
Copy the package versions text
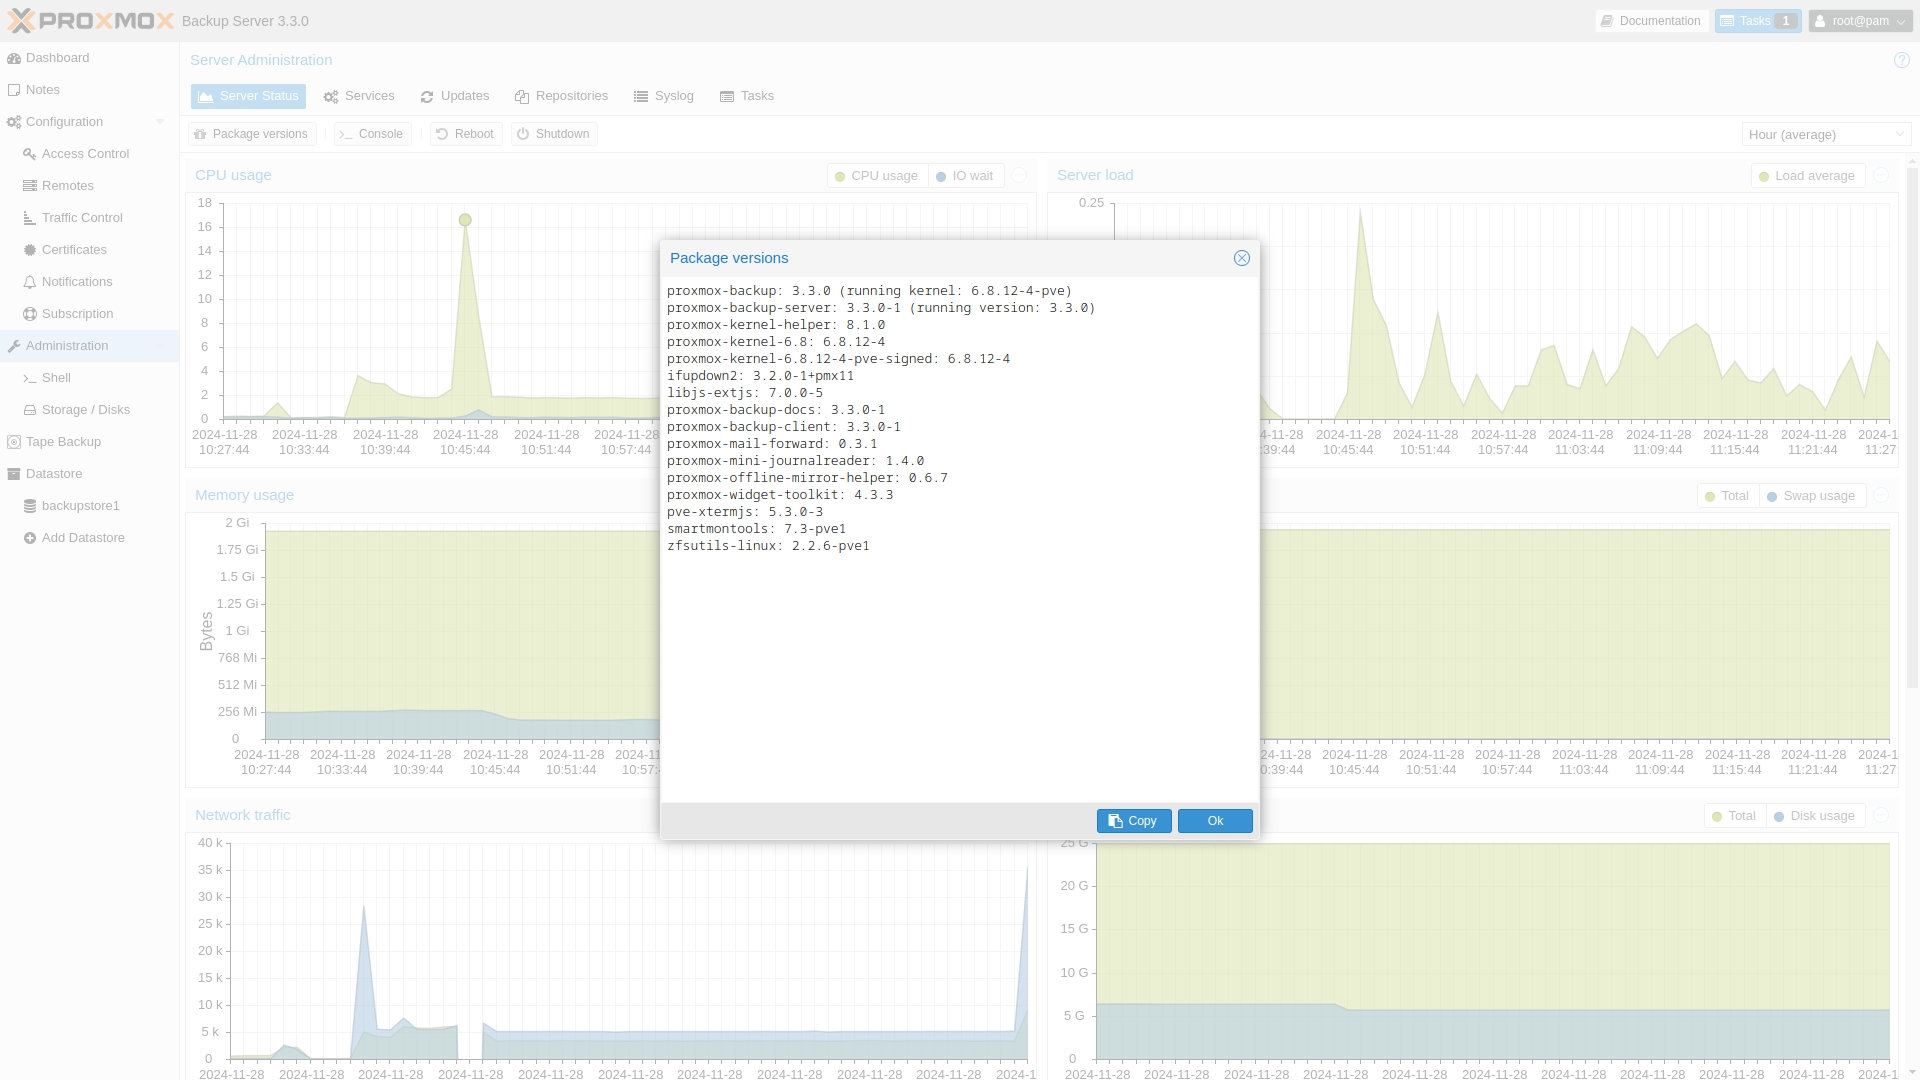[1133, 820]
